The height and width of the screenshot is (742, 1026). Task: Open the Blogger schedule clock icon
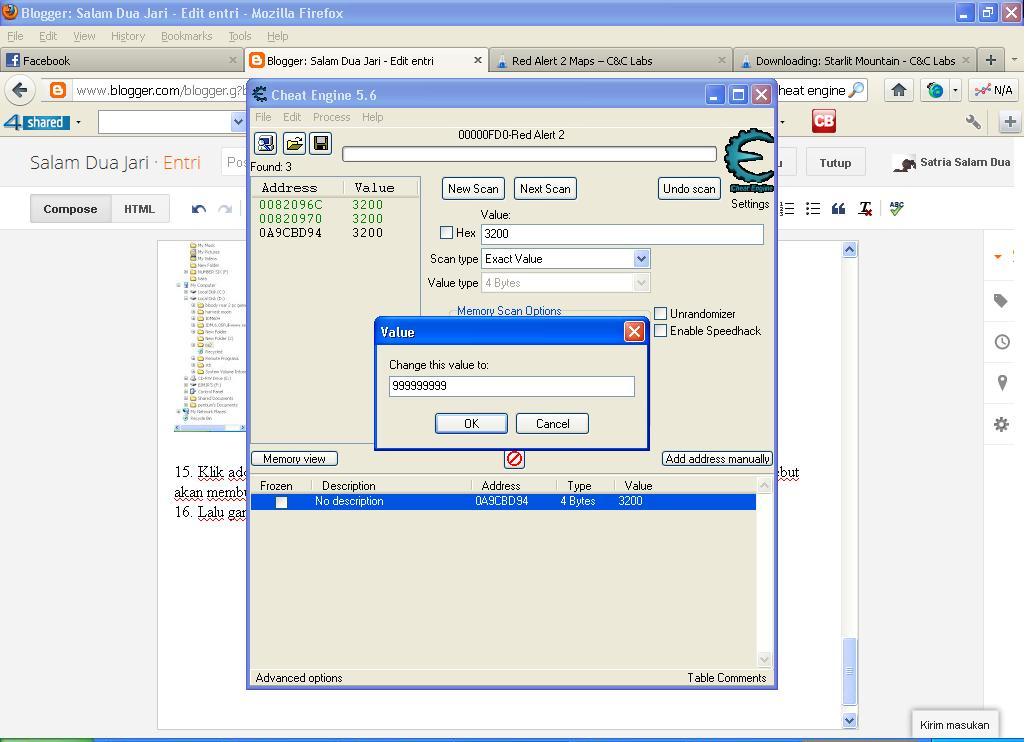pyautogui.click(x=1002, y=342)
